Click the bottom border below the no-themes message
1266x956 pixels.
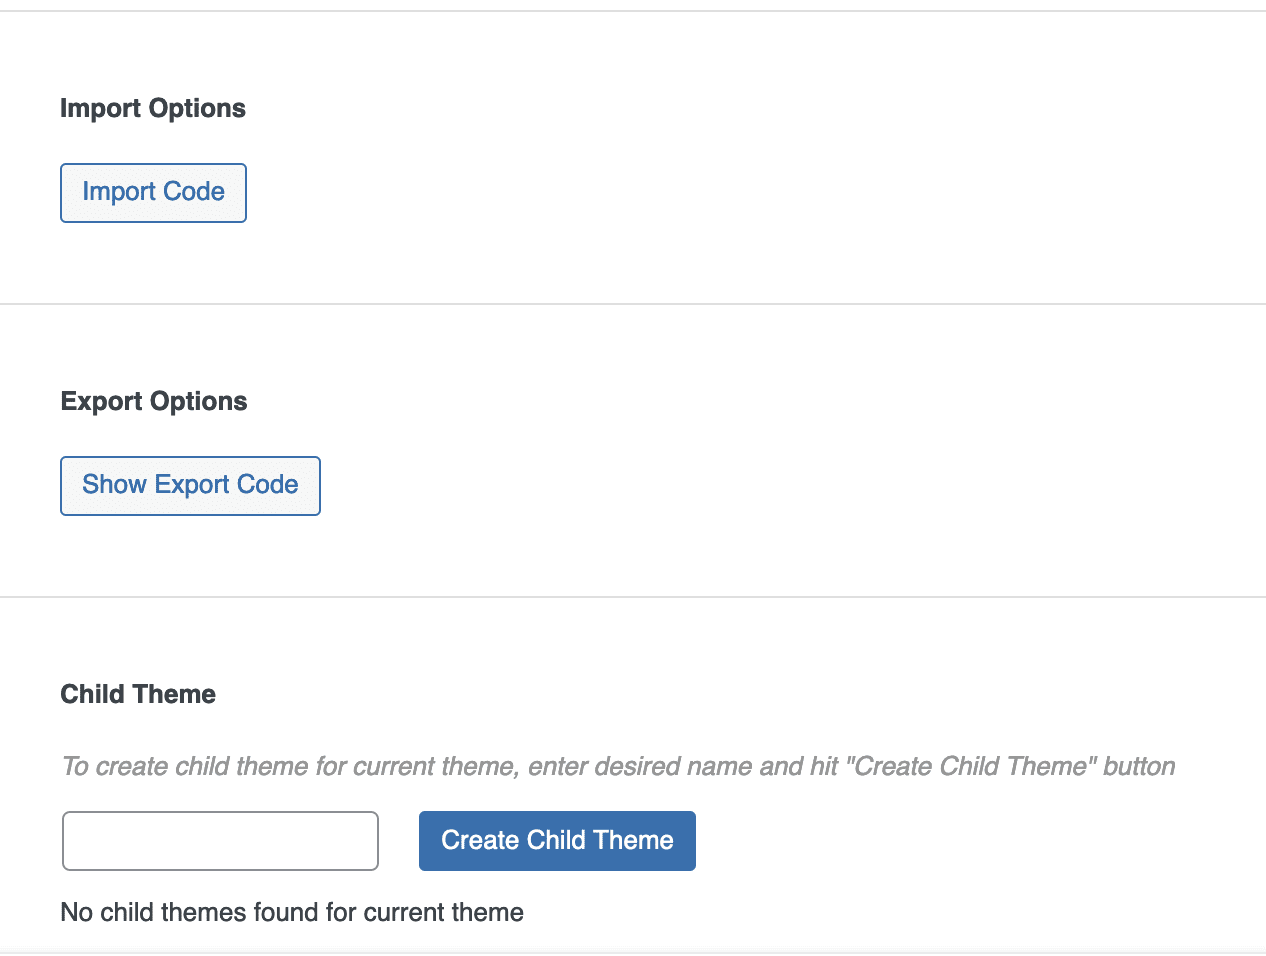tap(633, 952)
